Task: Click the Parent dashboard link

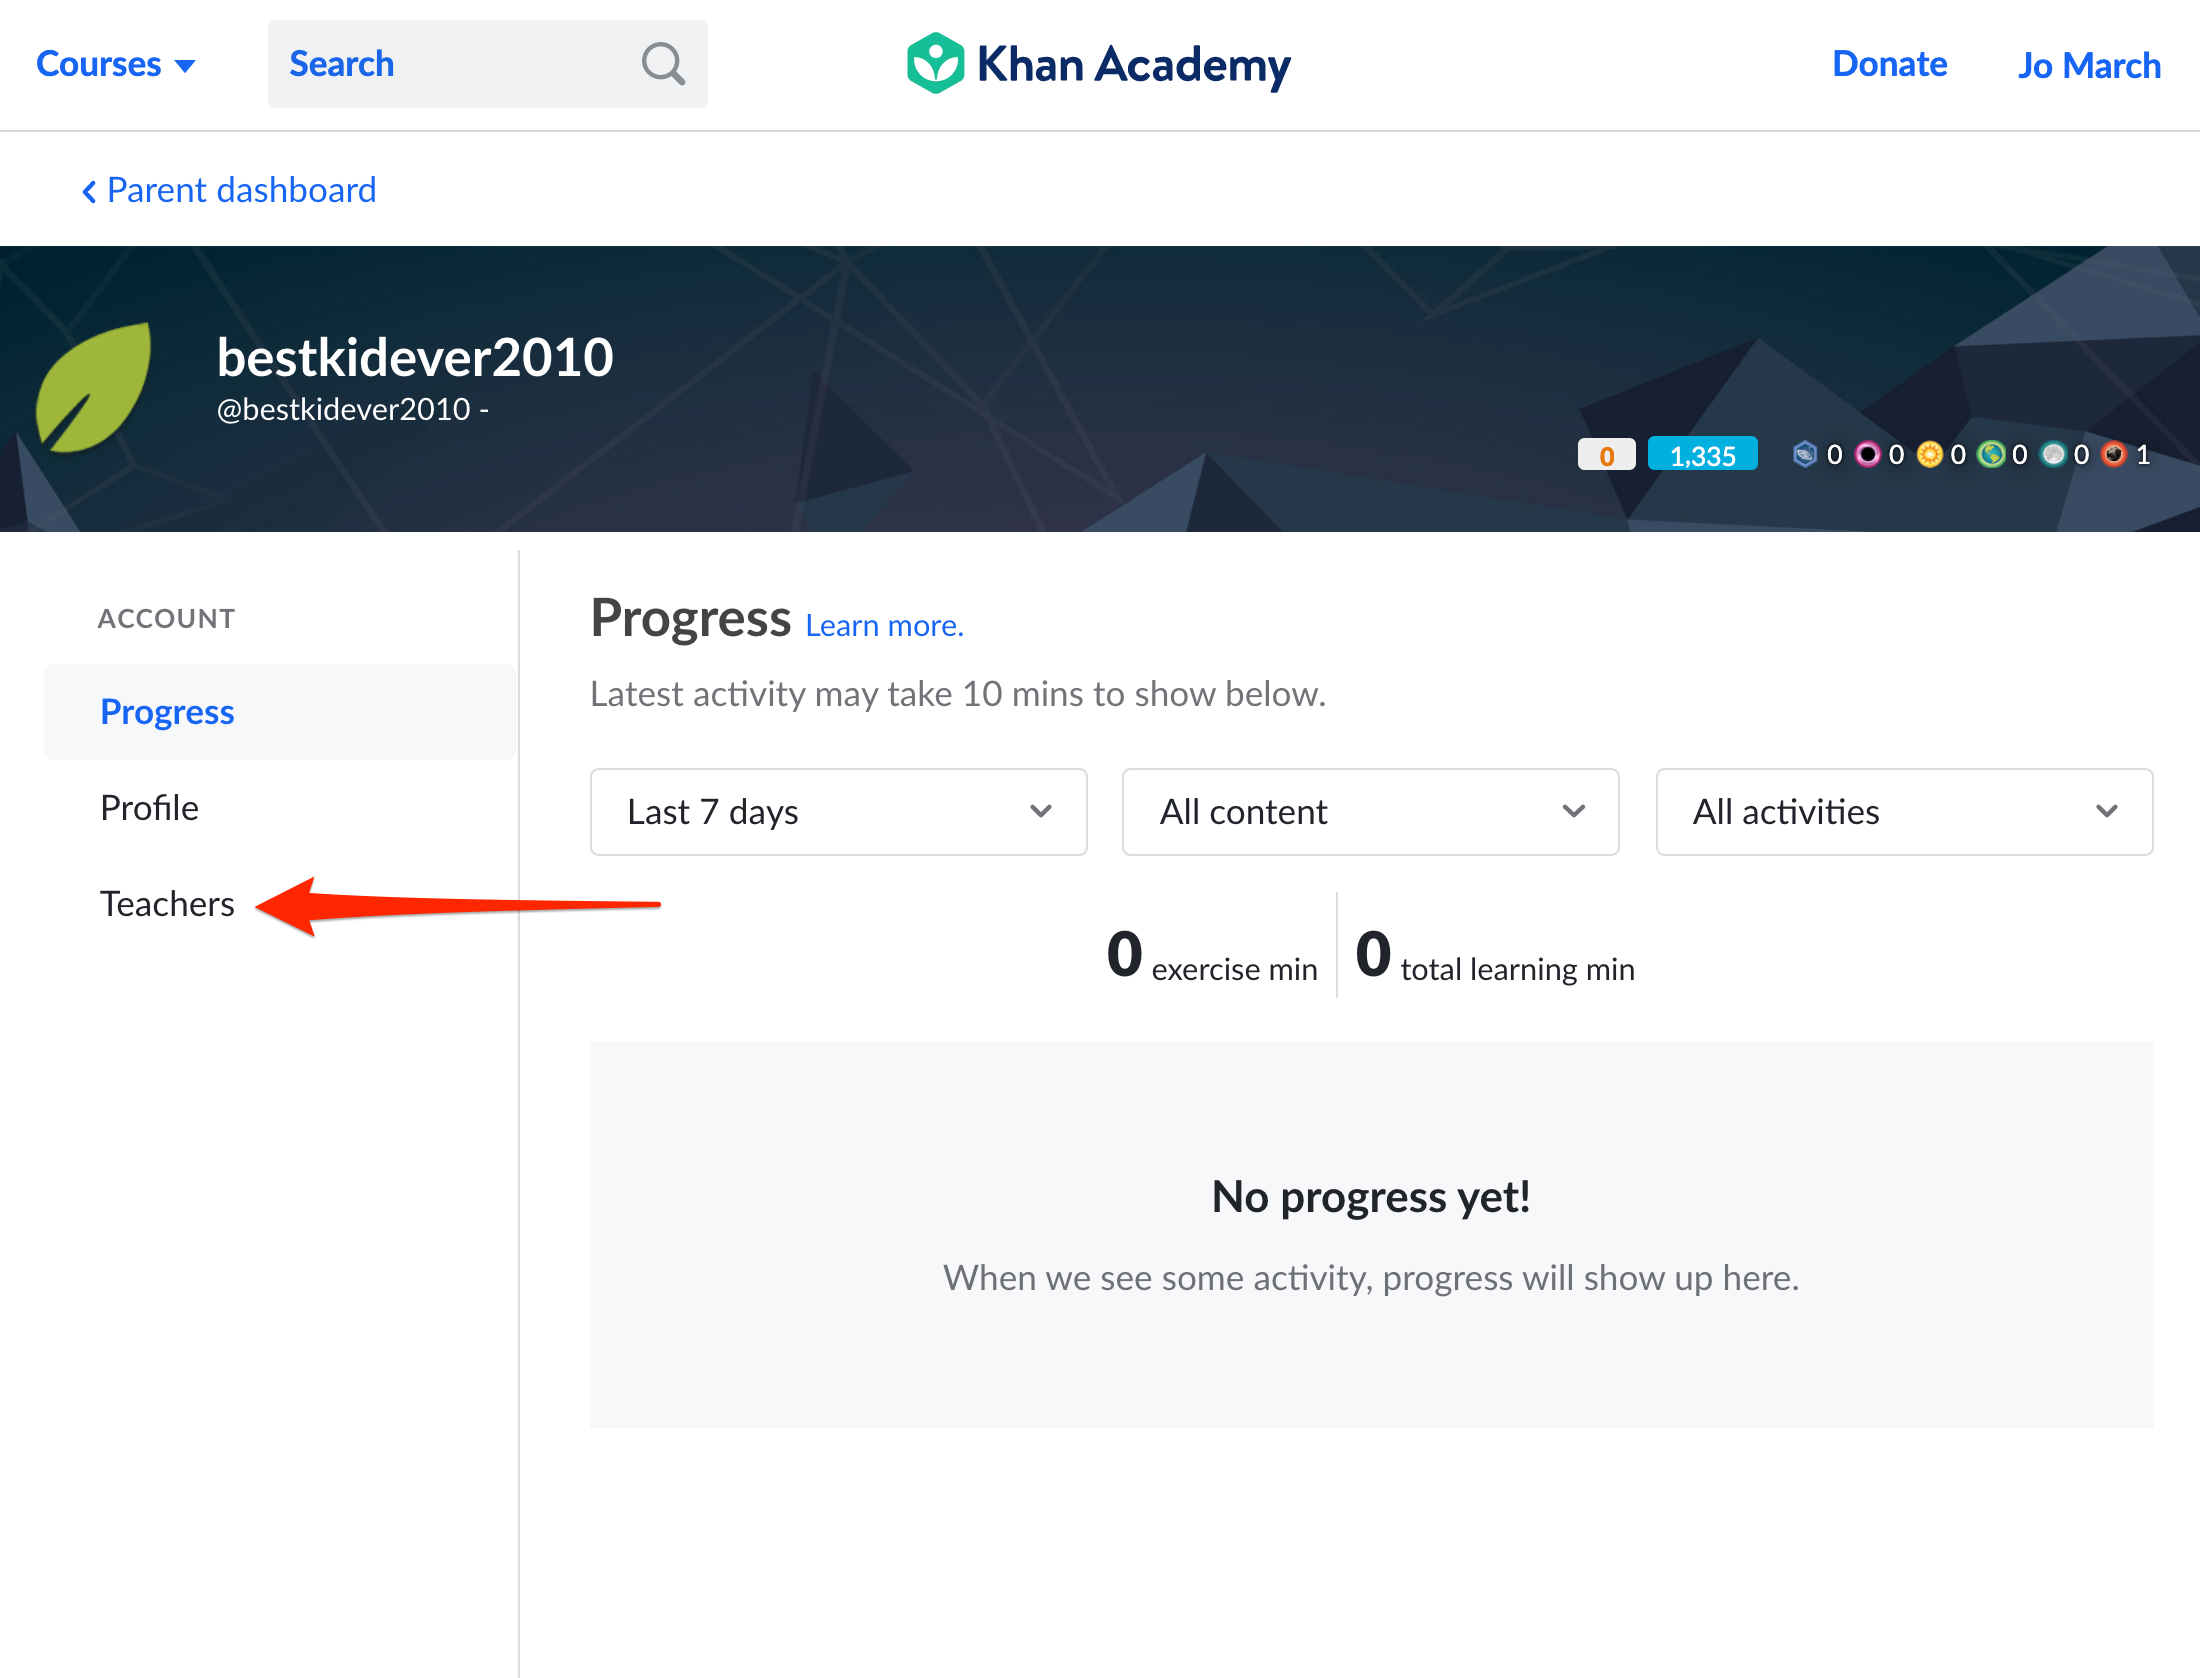Action: 242,189
